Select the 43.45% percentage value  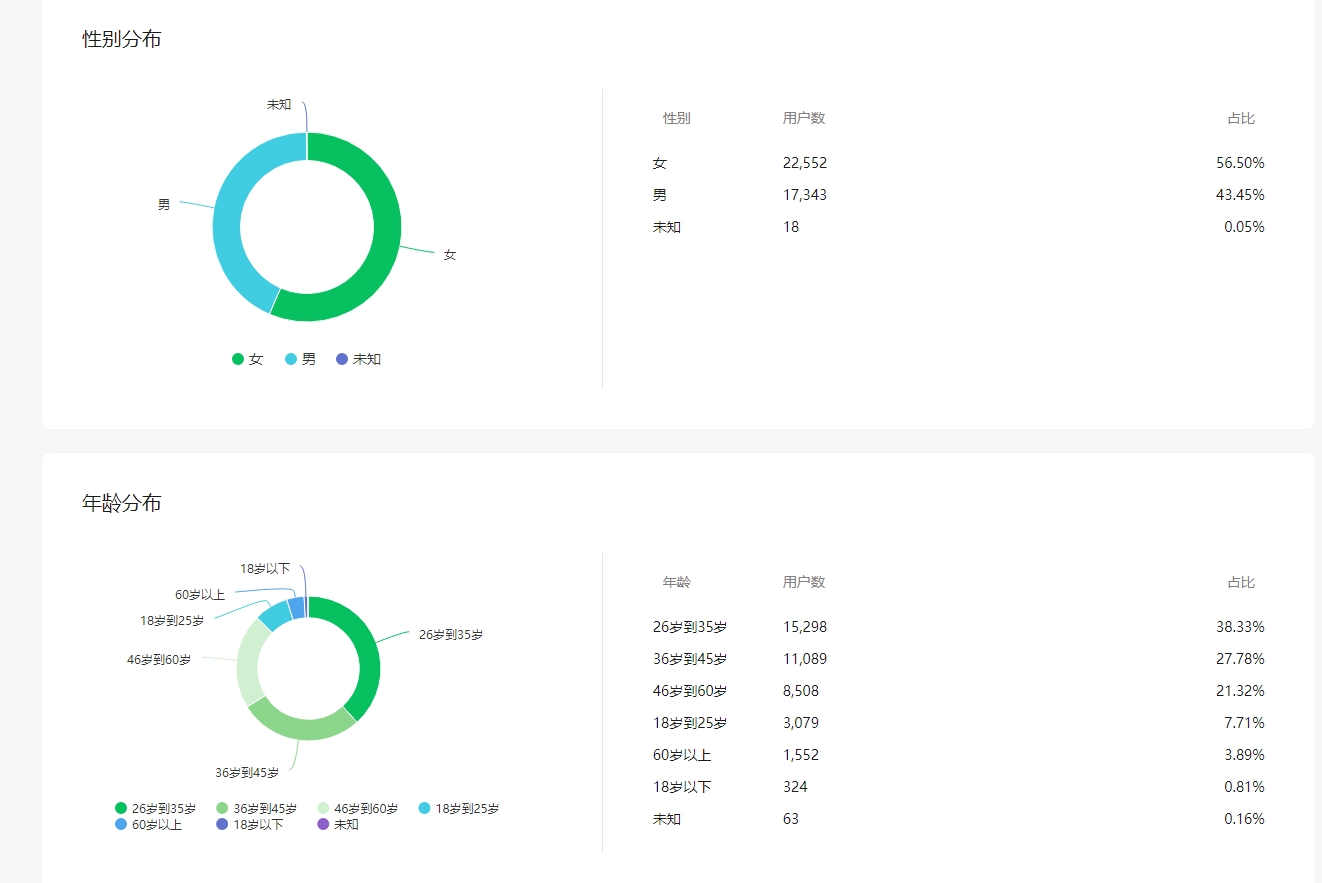point(1240,195)
